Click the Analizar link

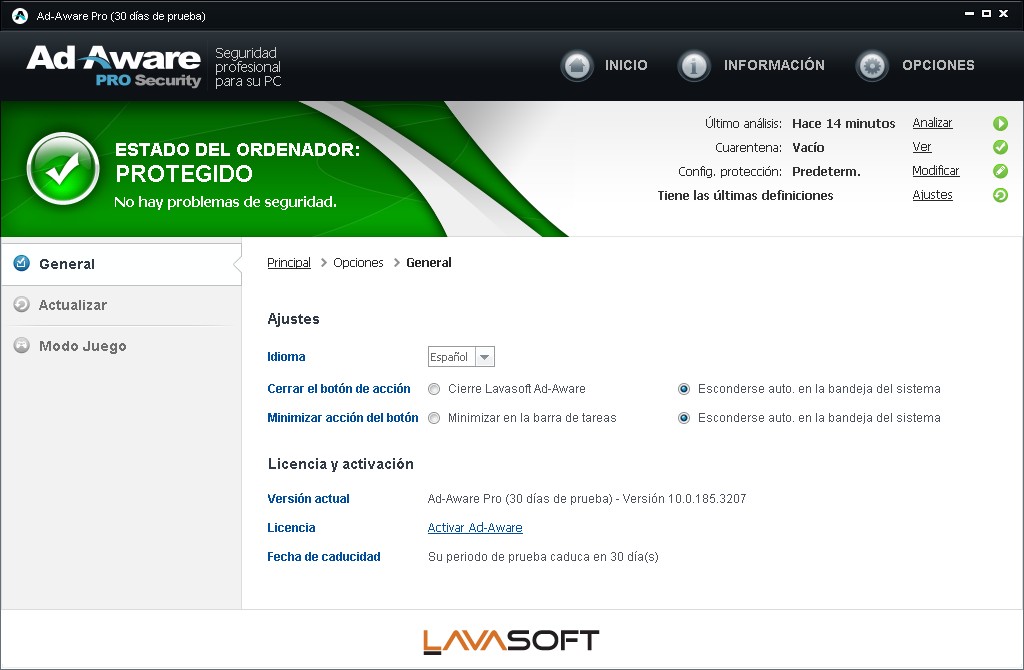[x=932, y=123]
